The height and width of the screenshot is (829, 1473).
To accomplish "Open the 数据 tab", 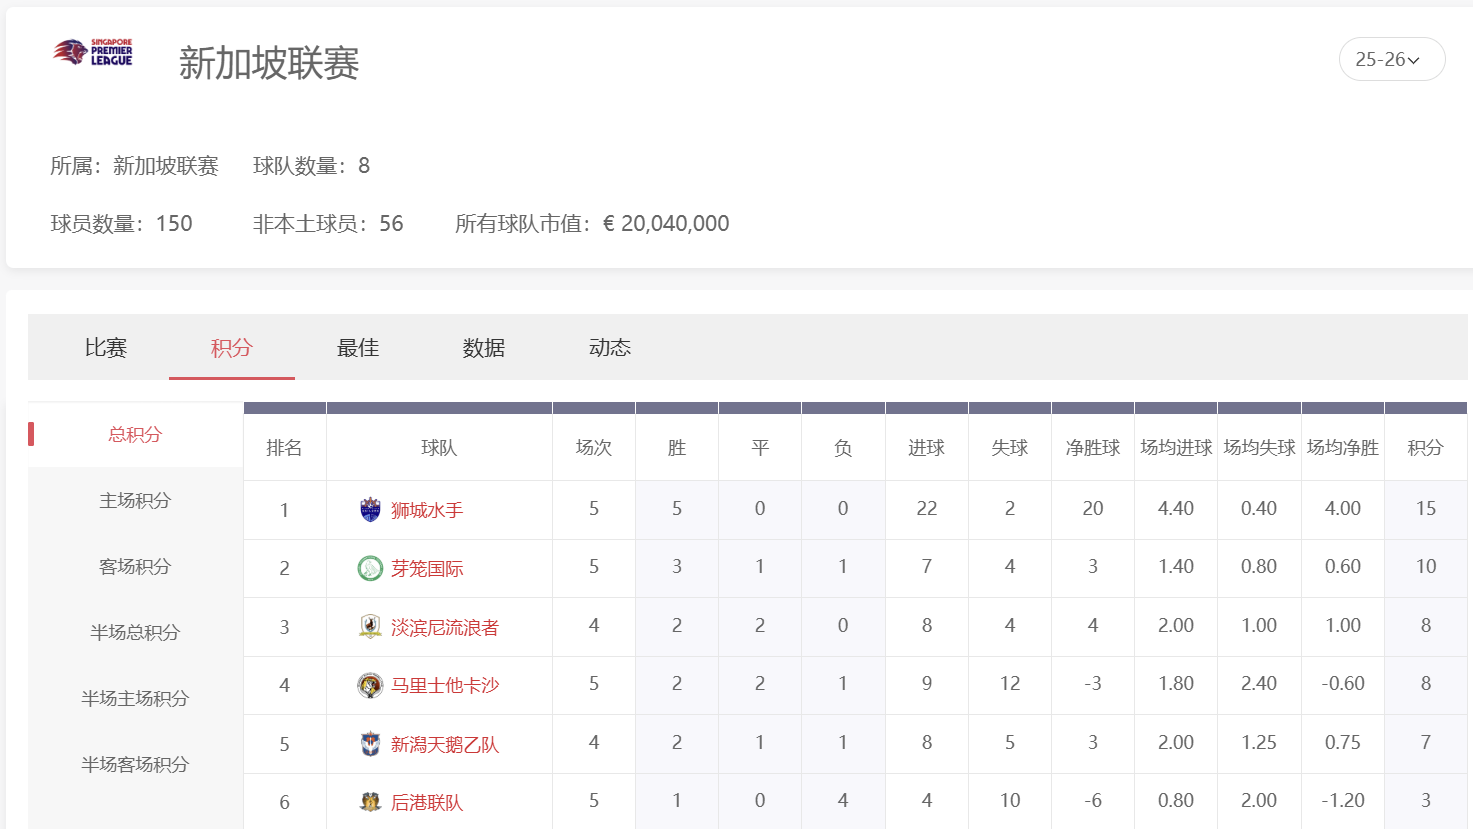I will click(484, 347).
